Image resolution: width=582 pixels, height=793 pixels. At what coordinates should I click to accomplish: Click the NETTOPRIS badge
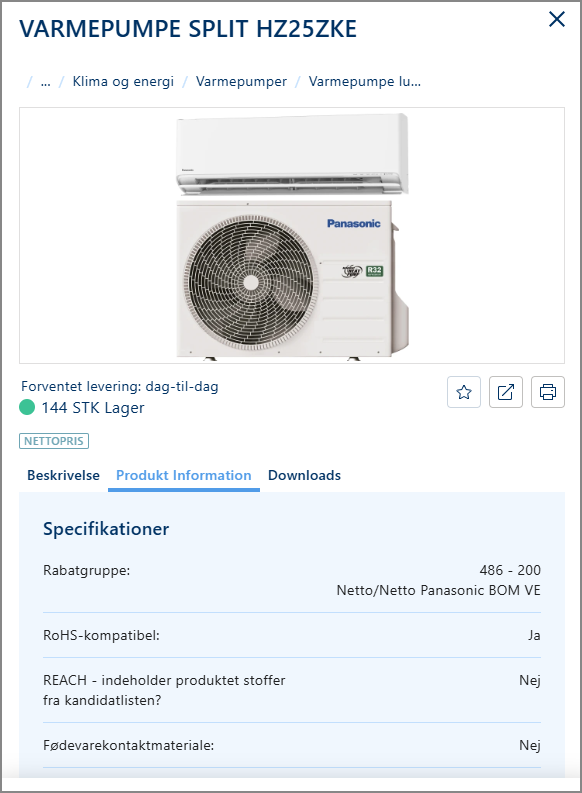point(54,441)
